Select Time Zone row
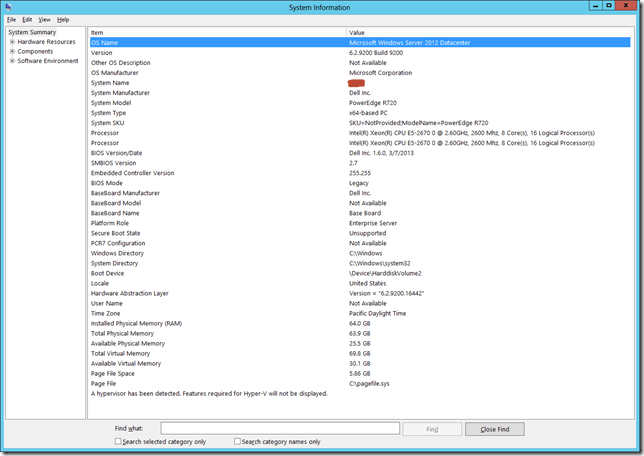Viewport: 644px width, 456px height. tap(360, 313)
